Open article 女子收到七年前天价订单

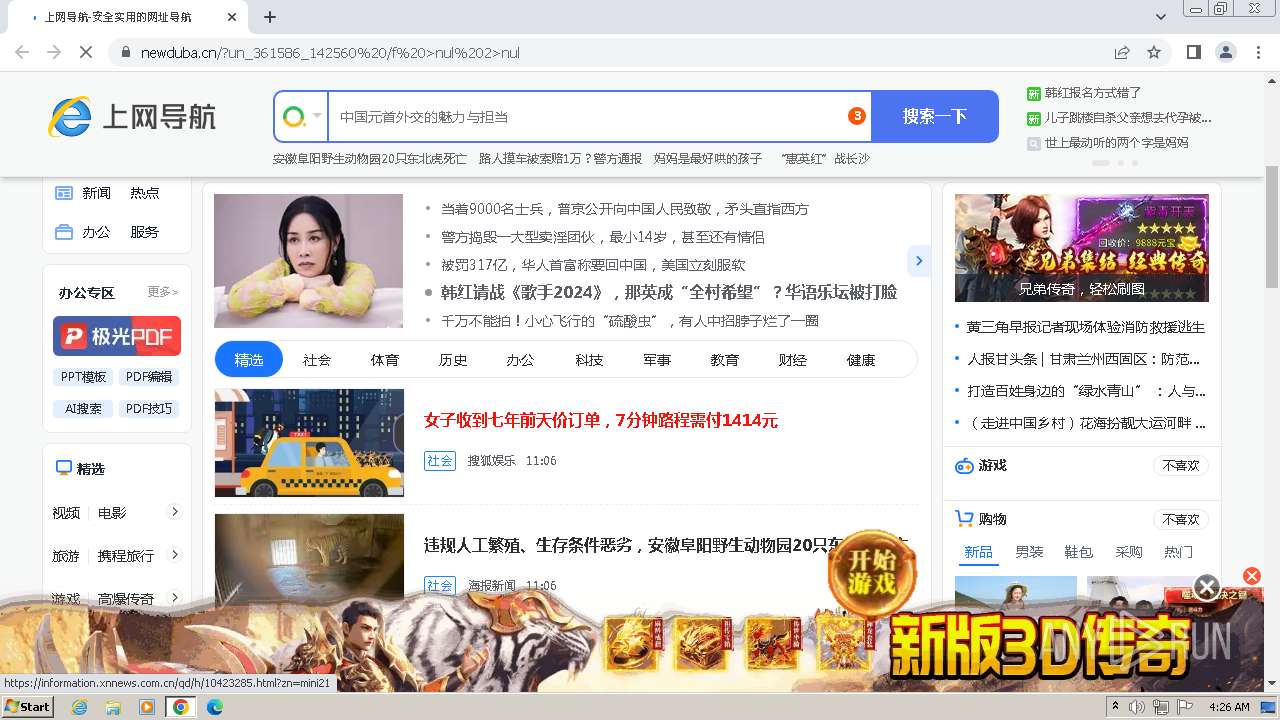(x=601, y=420)
